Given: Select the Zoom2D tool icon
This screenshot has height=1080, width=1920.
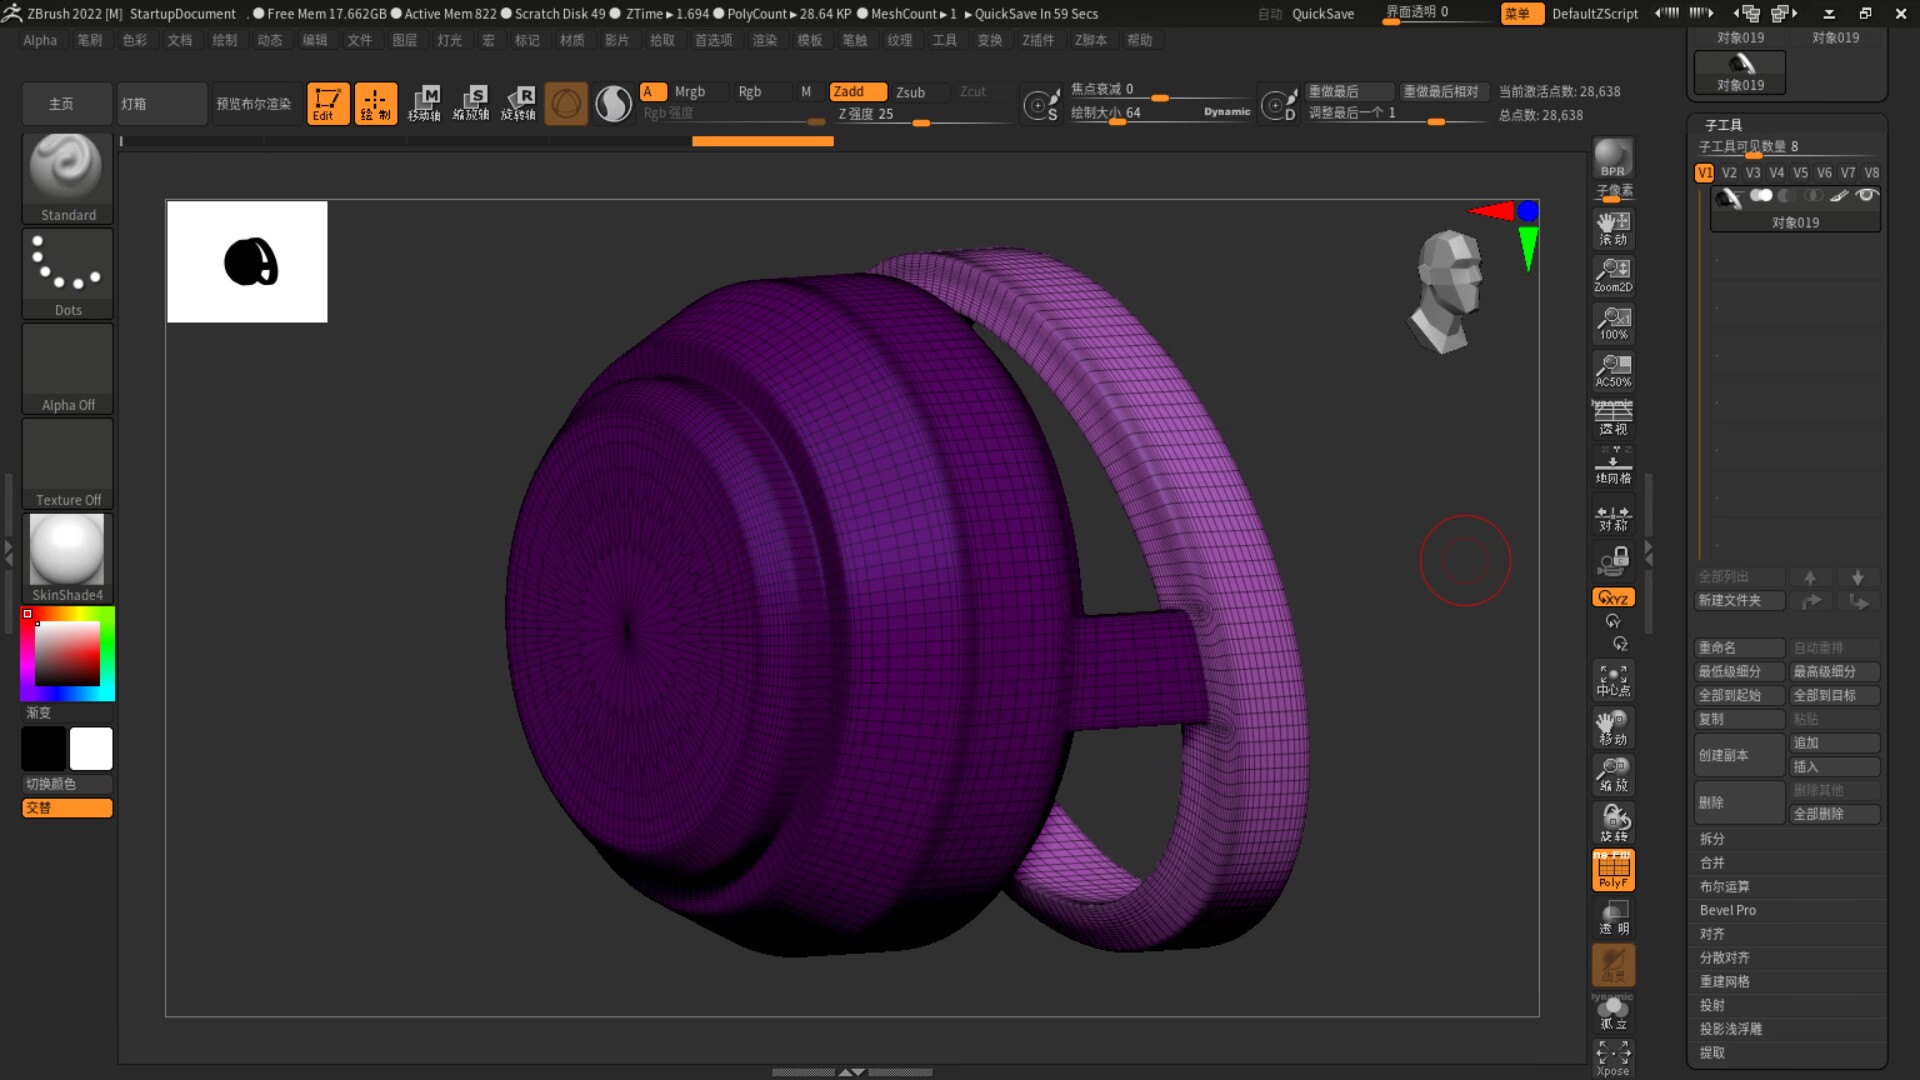Looking at the screenshot, I should (1612, 274).
